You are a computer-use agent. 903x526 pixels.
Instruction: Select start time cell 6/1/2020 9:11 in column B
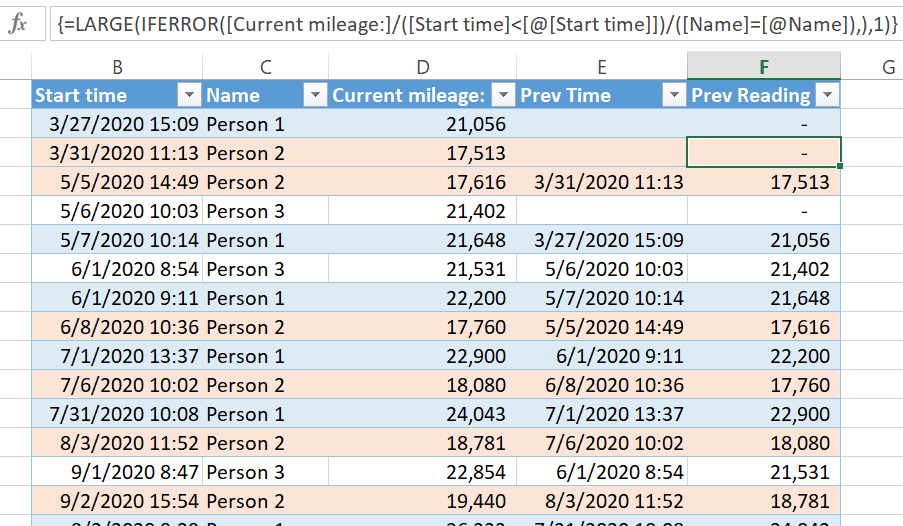pyautogui.click(x=117, y=298)
